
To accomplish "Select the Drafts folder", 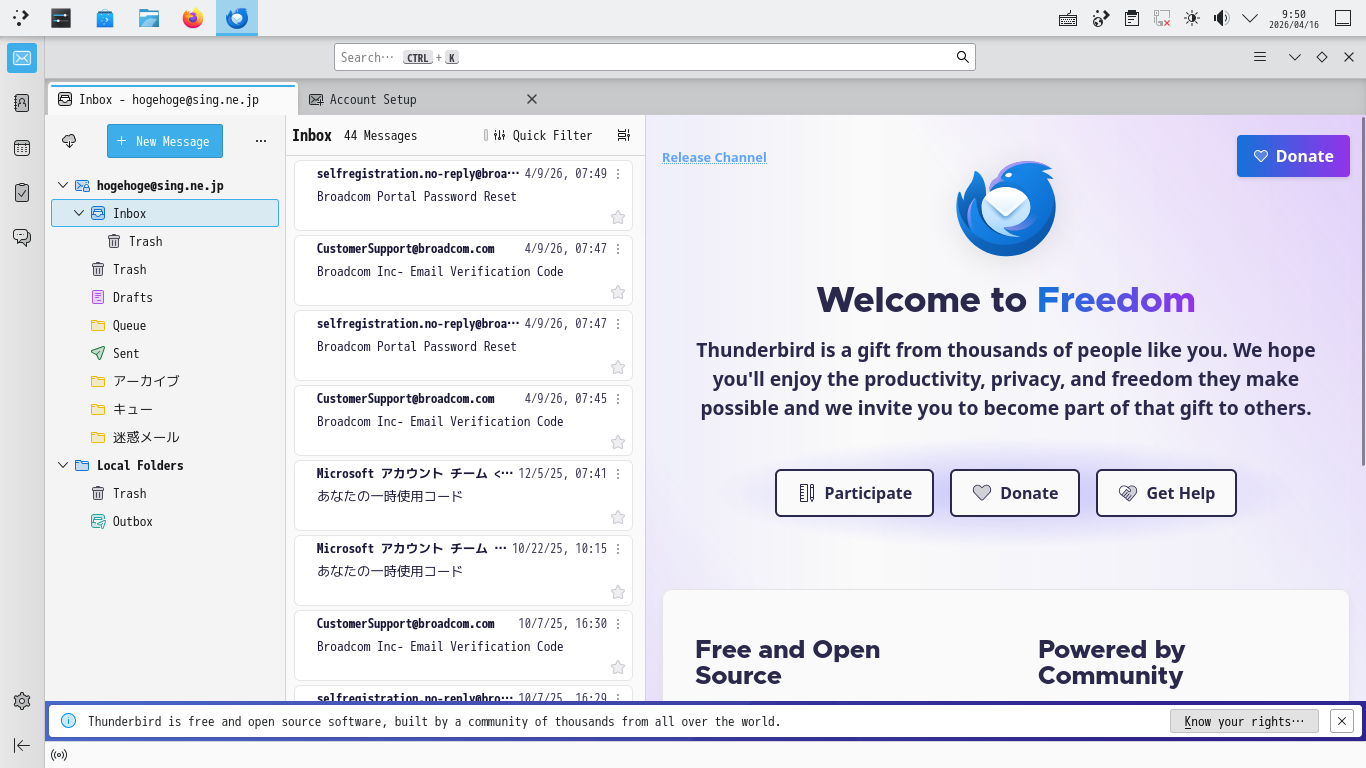I will point(165,297).
